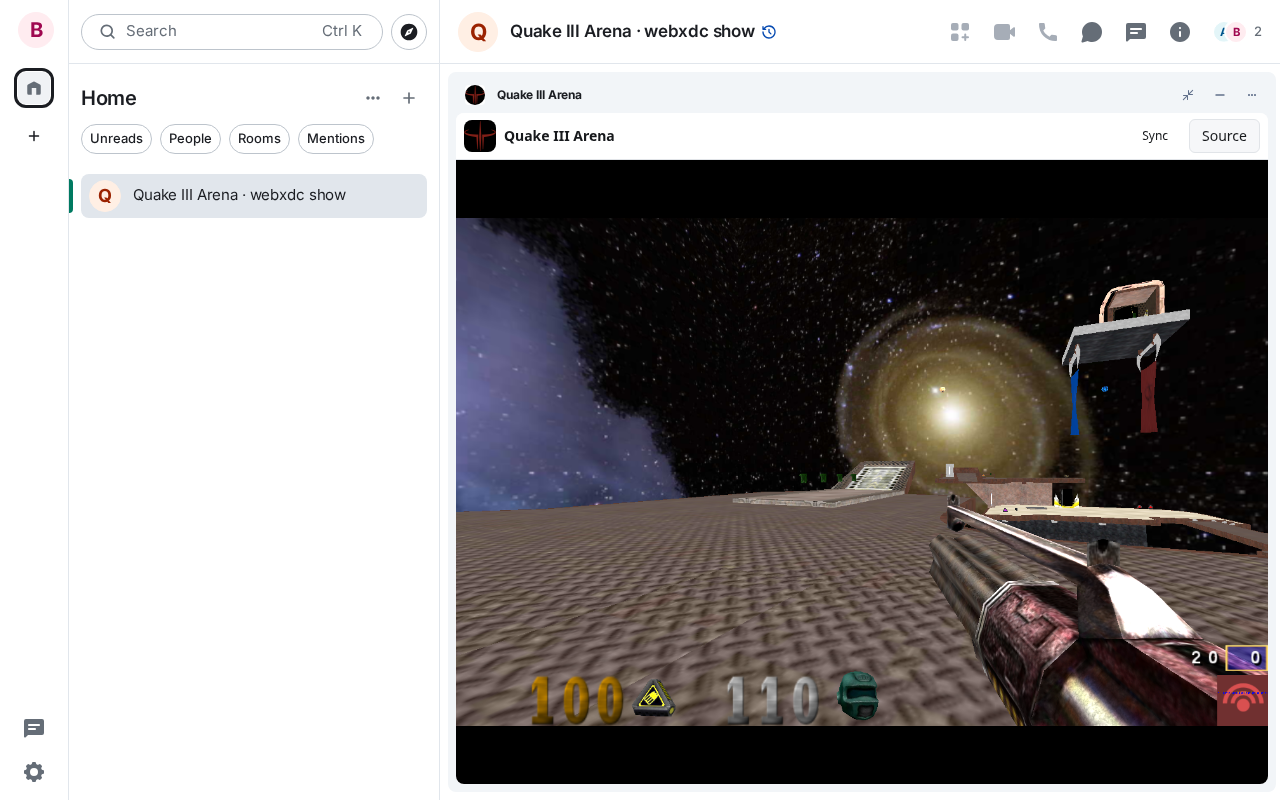Open the Explore rooms compass icon

click(x=409, y=32)
